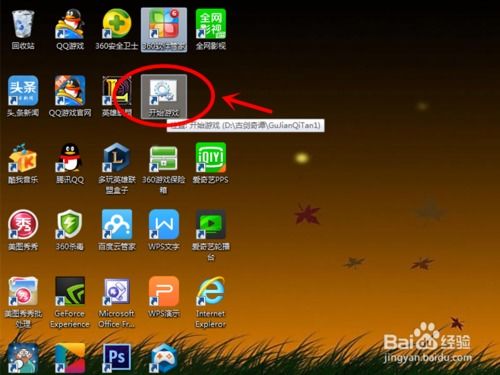
Task: Click the 爱奇艺PPS shortcut
Action: (x=211, y=158)
